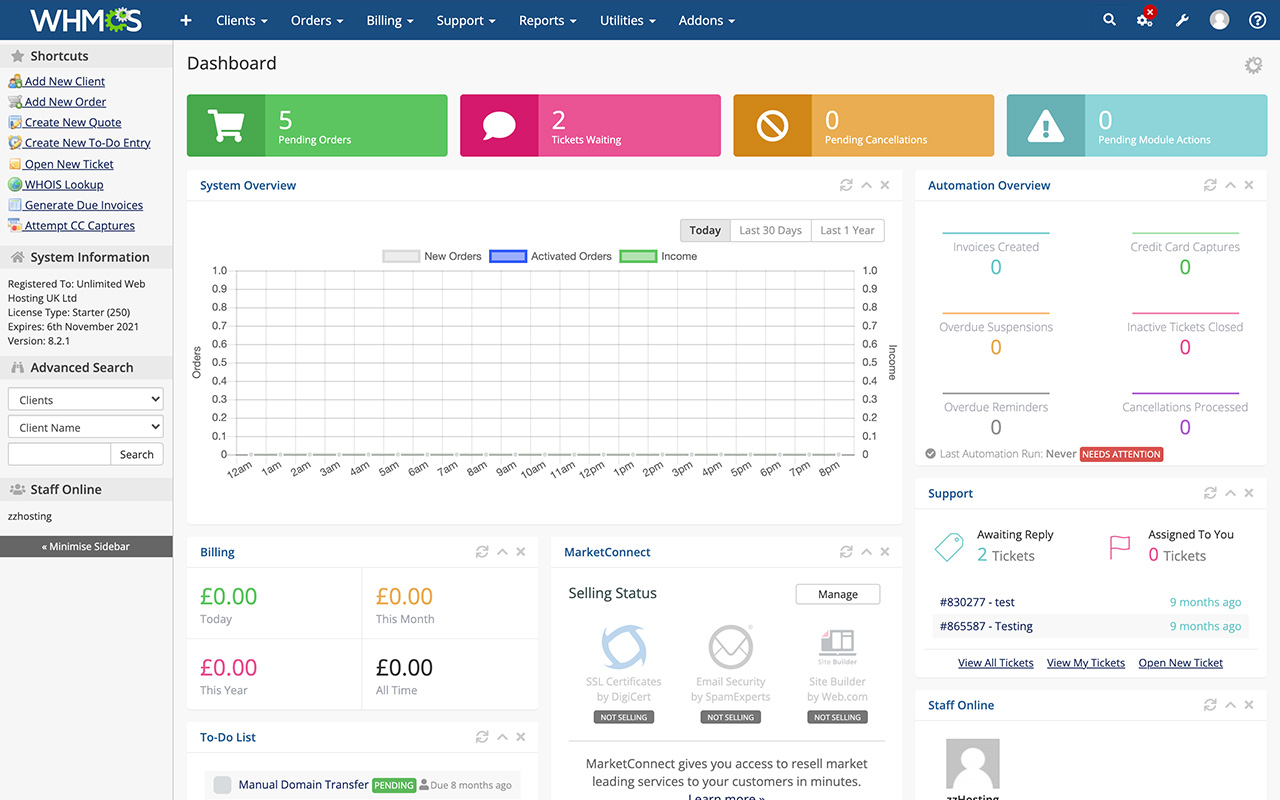Click the Minimise Sidebar button
The height and width of the screenshot is (800, 1280).
86,546
